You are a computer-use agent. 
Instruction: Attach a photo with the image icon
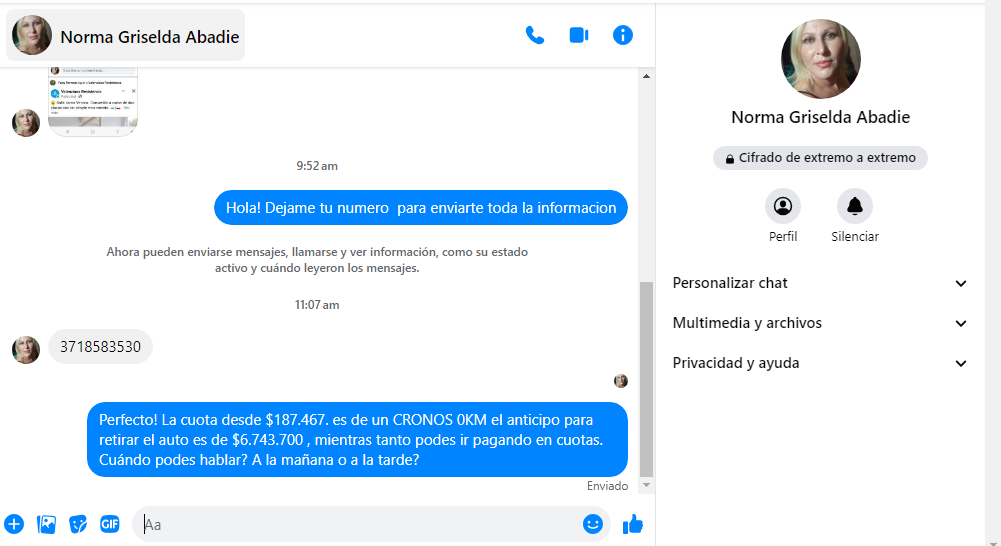tap(46, 523)
